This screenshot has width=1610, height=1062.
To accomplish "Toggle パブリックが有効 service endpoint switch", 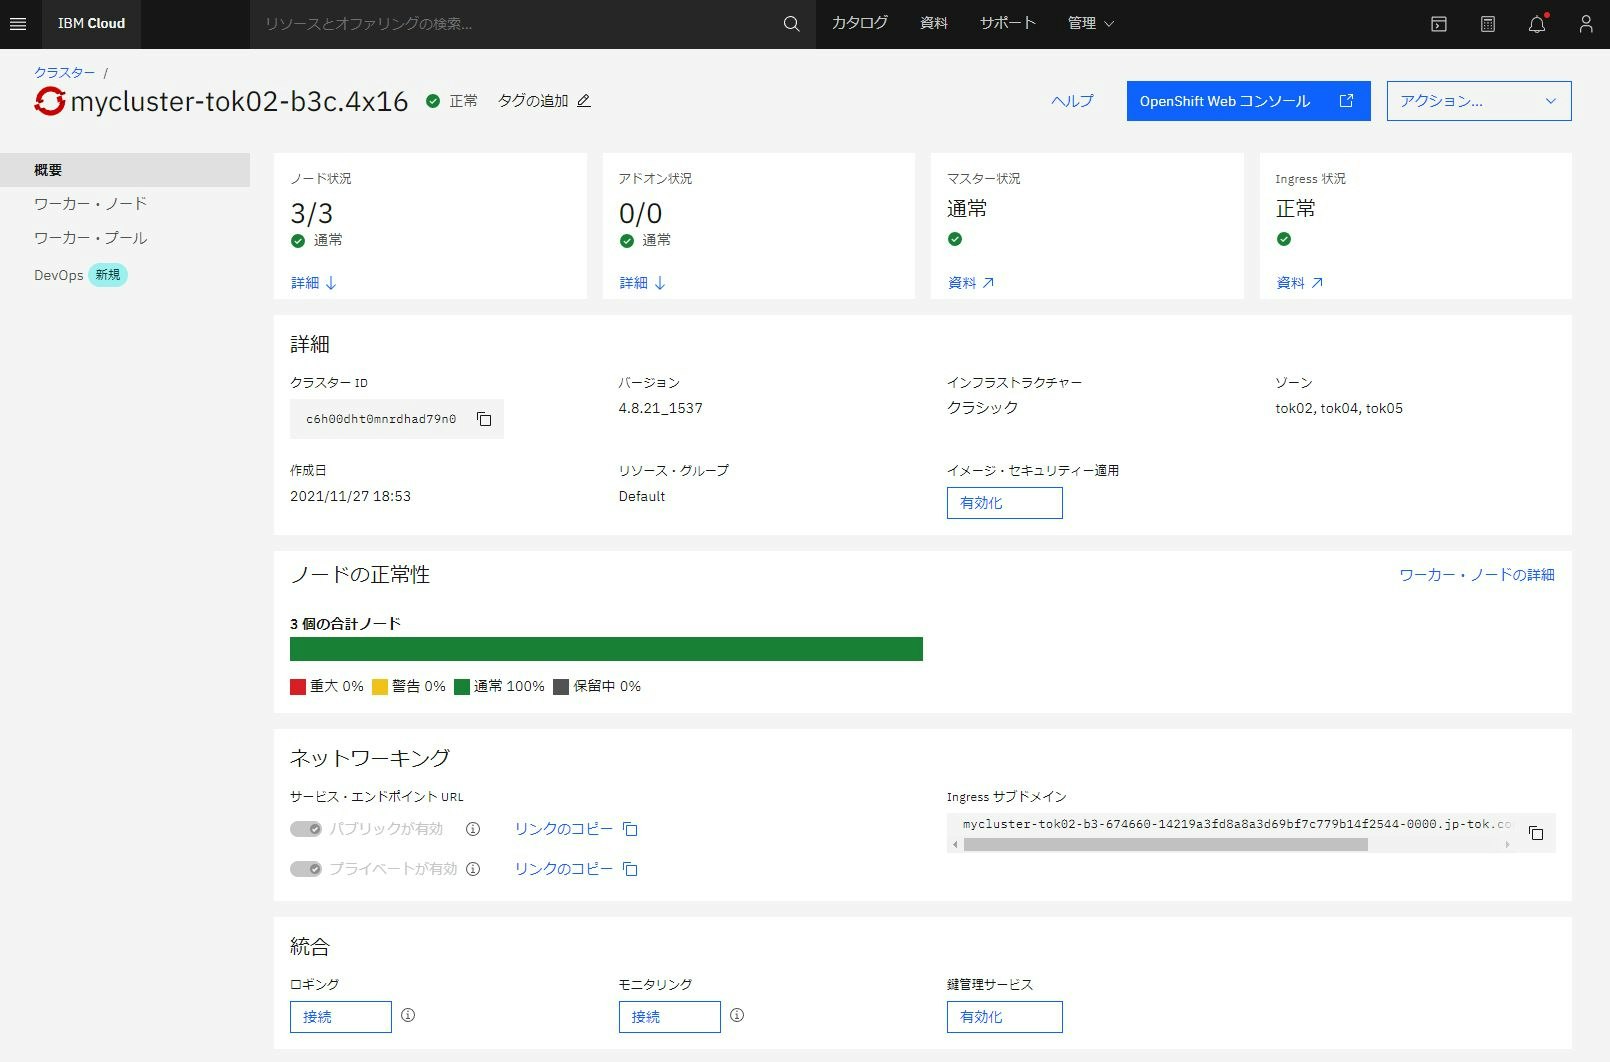I will point(306,829).
